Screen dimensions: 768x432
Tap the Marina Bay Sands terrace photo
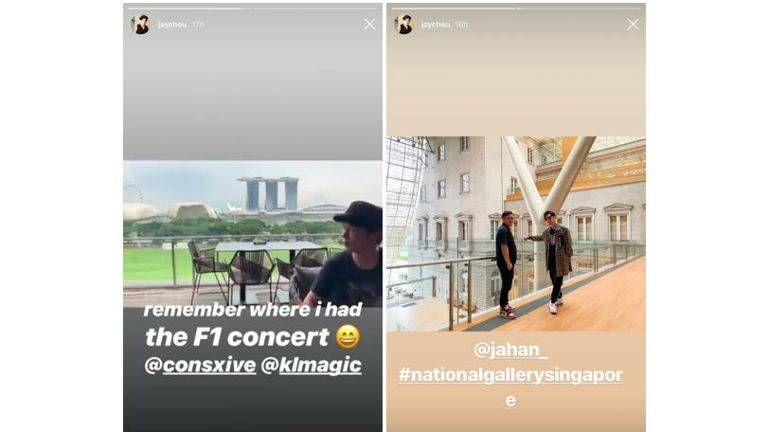click(x=253, y=234)
